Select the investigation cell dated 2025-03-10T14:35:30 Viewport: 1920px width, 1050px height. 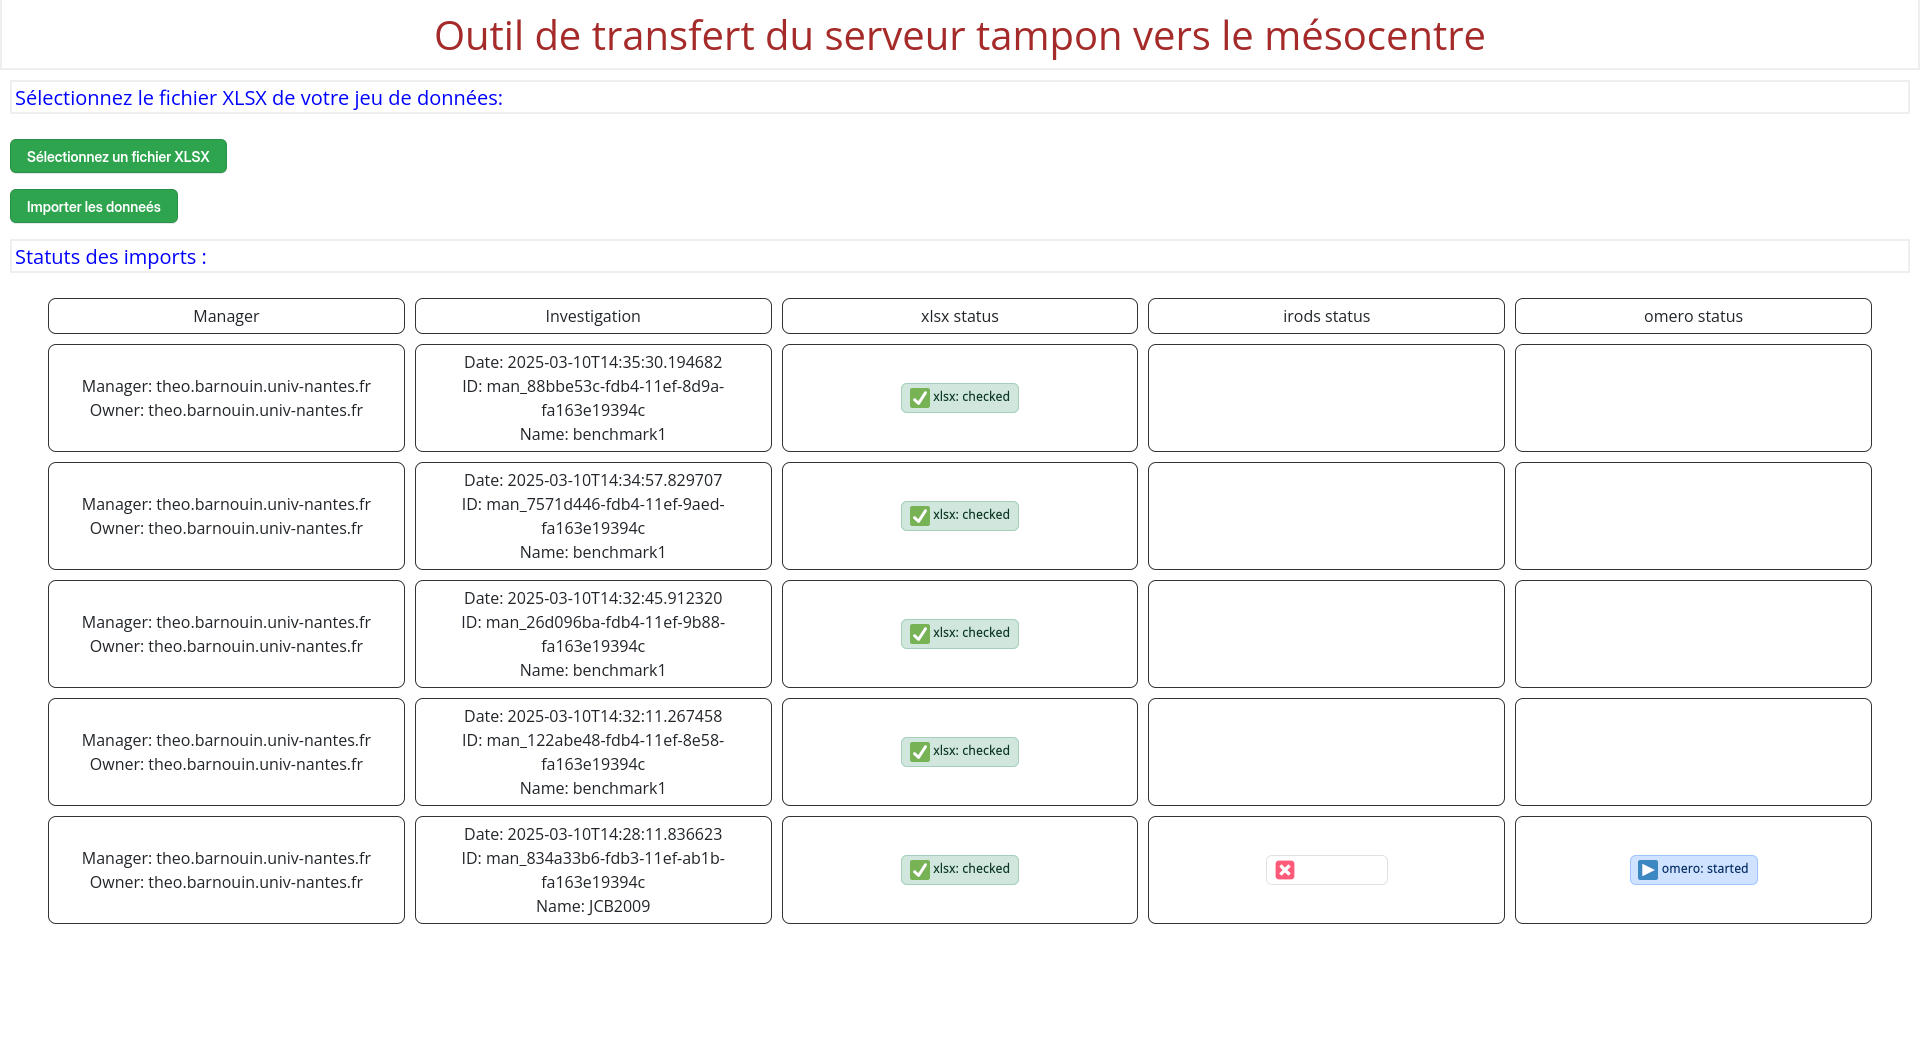[593, 398]
